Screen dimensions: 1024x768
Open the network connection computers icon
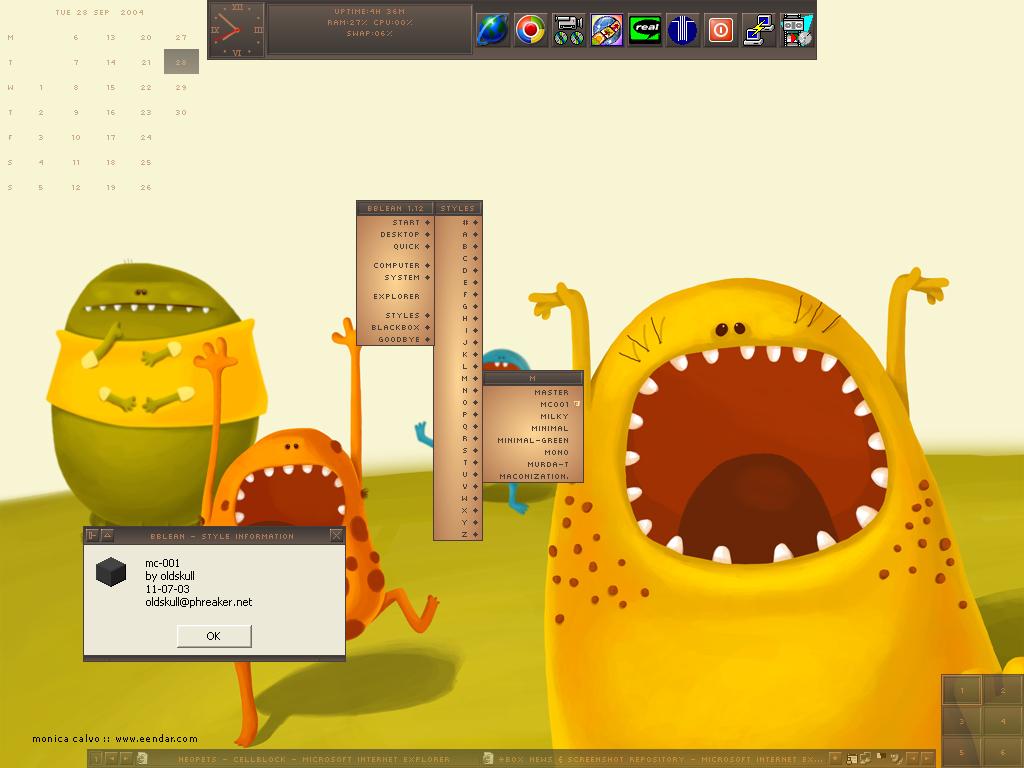758,30
